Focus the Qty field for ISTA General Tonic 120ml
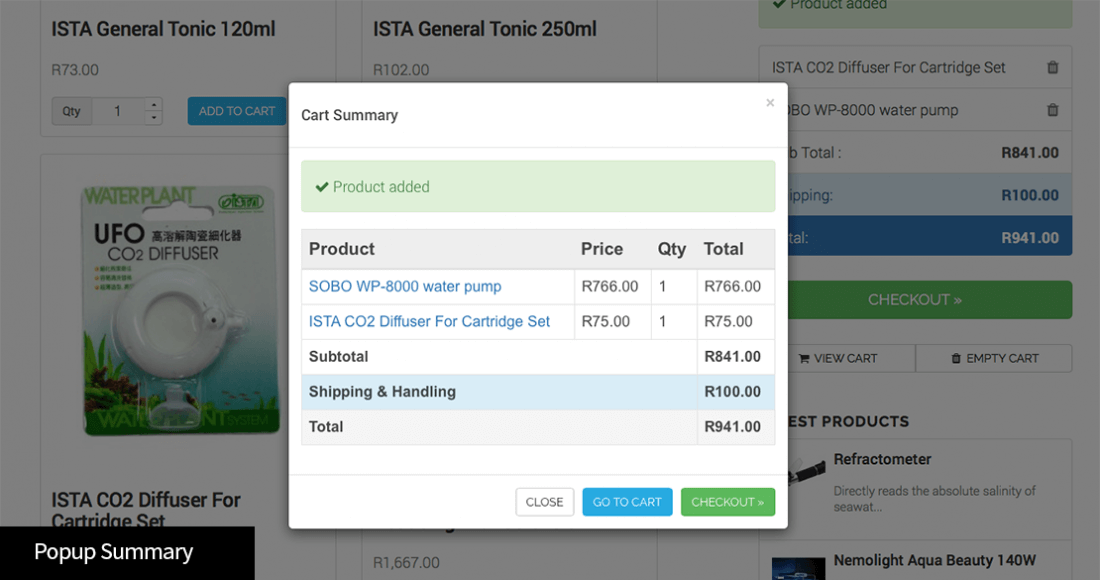This screenshot has height=580, width=1100. click(x=118, y=111)
